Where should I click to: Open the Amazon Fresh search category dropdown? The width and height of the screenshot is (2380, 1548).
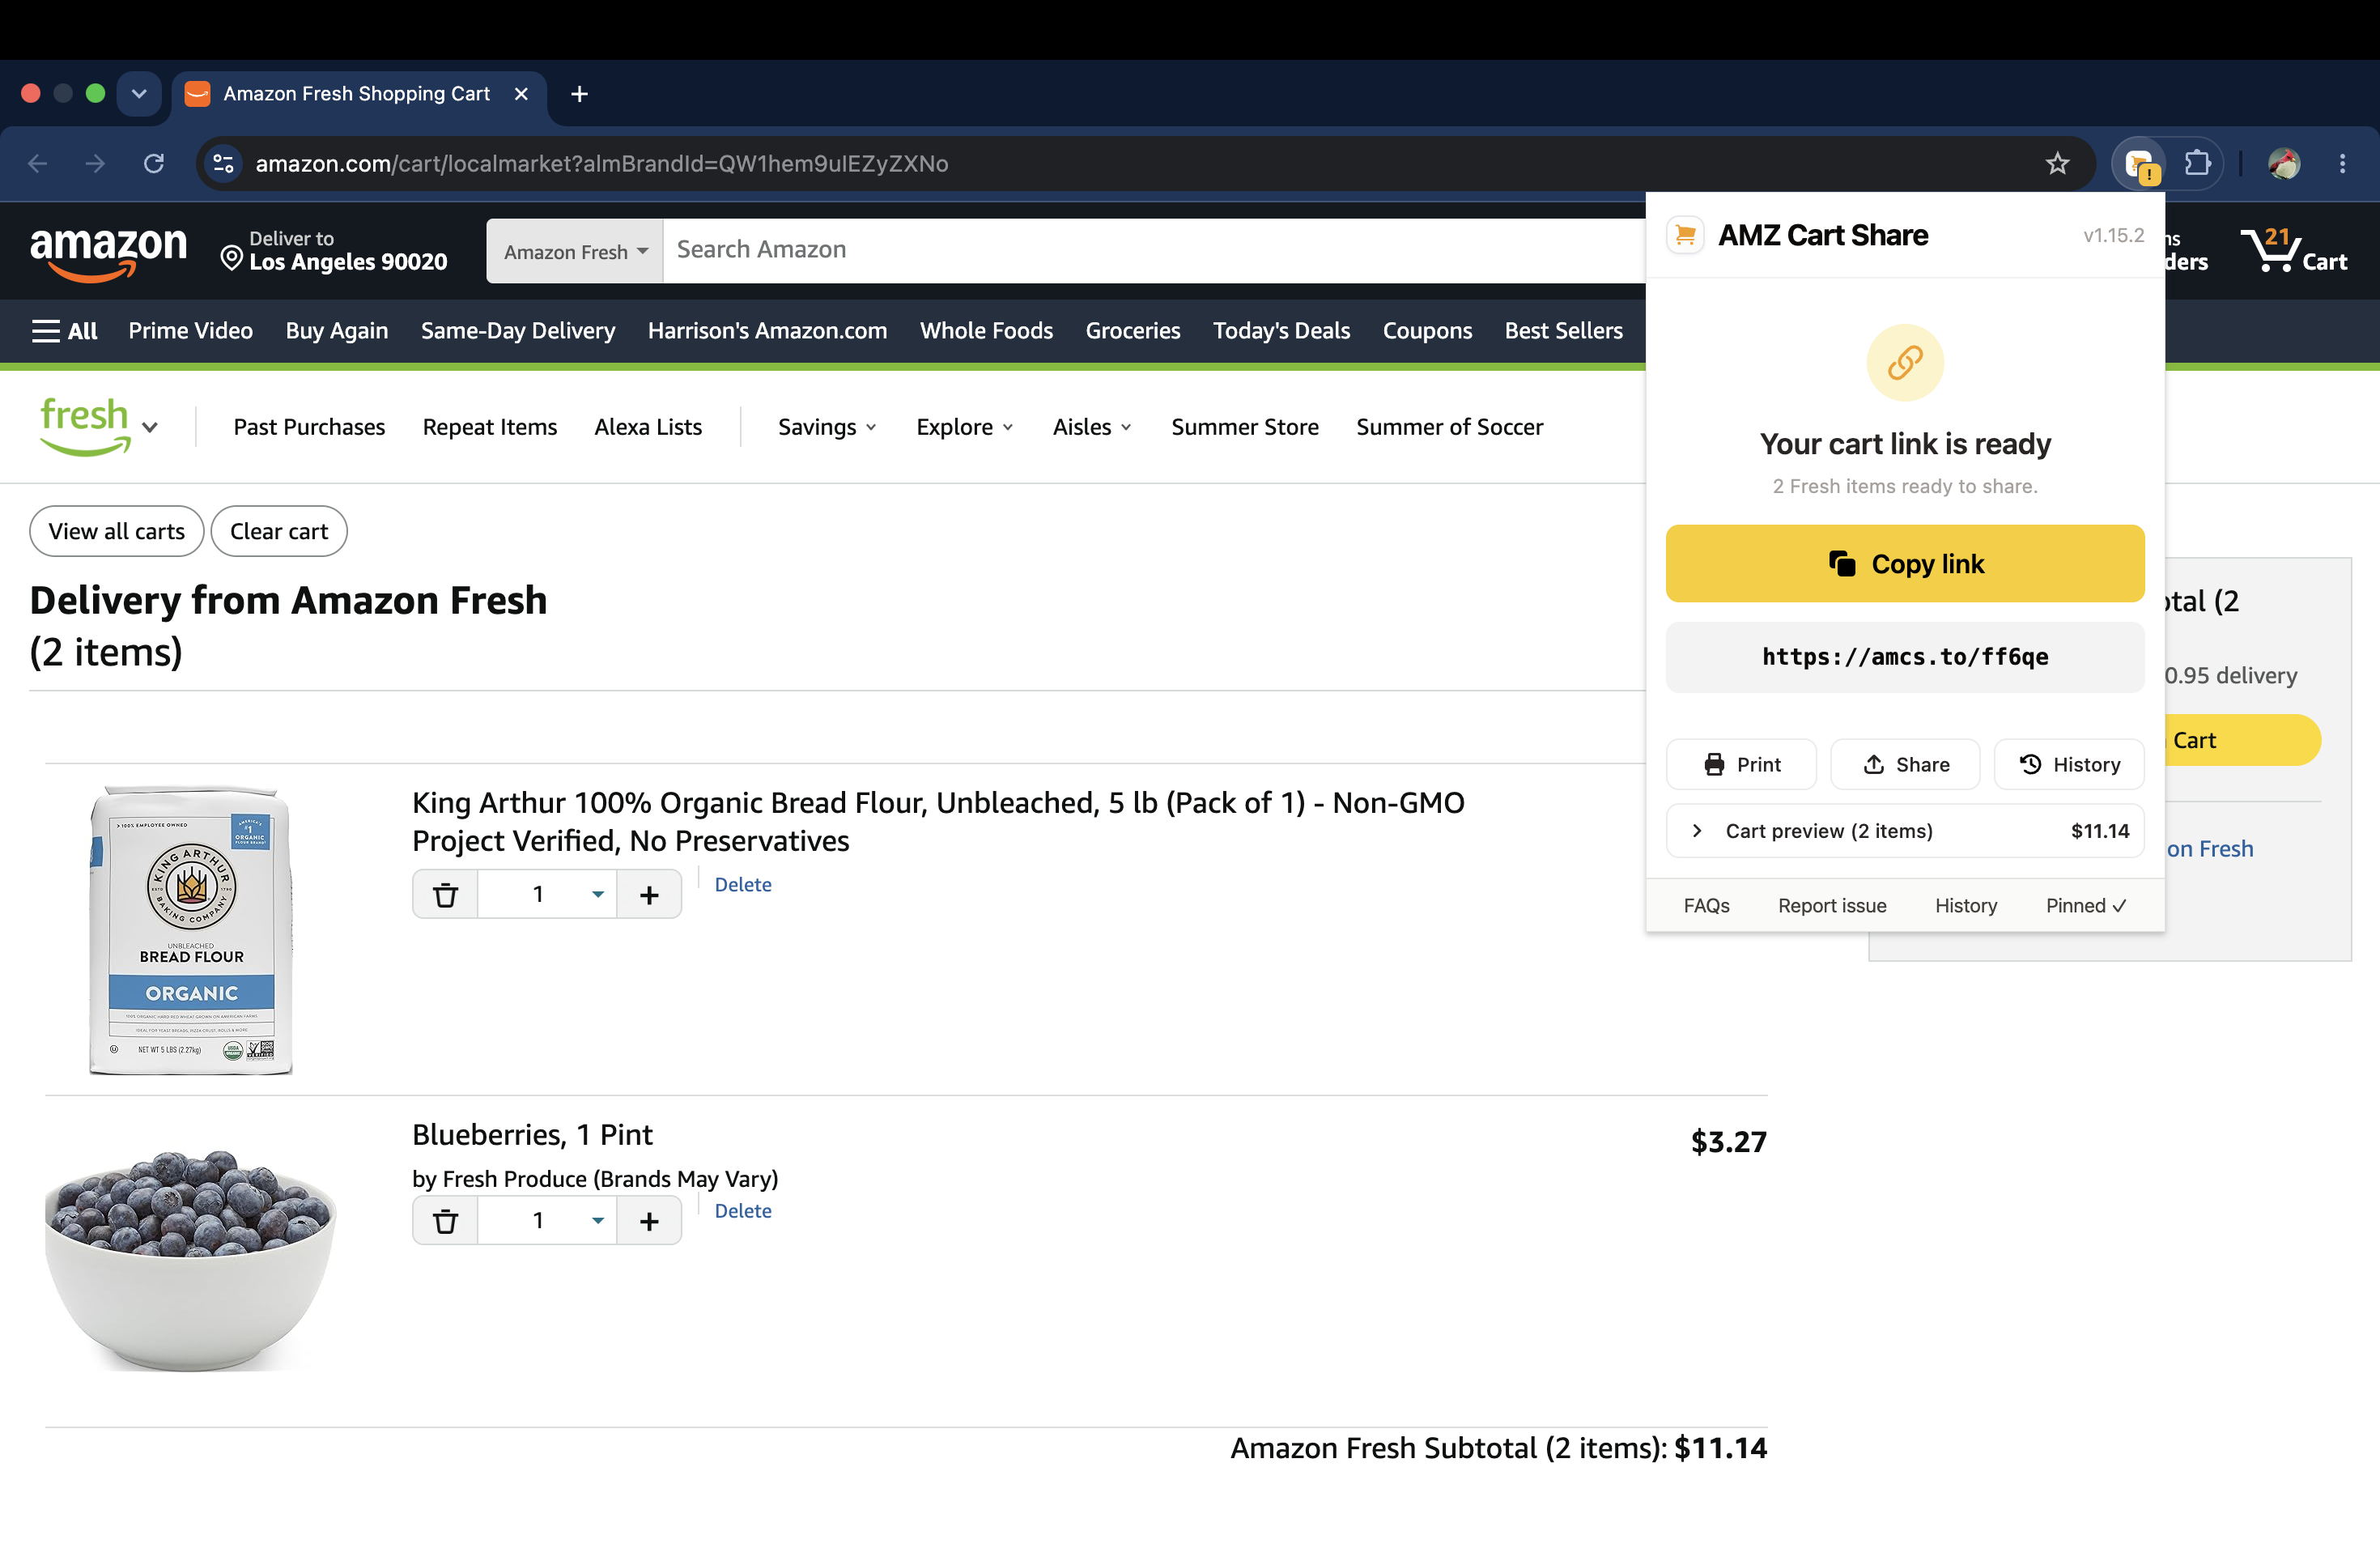point(576,251)
